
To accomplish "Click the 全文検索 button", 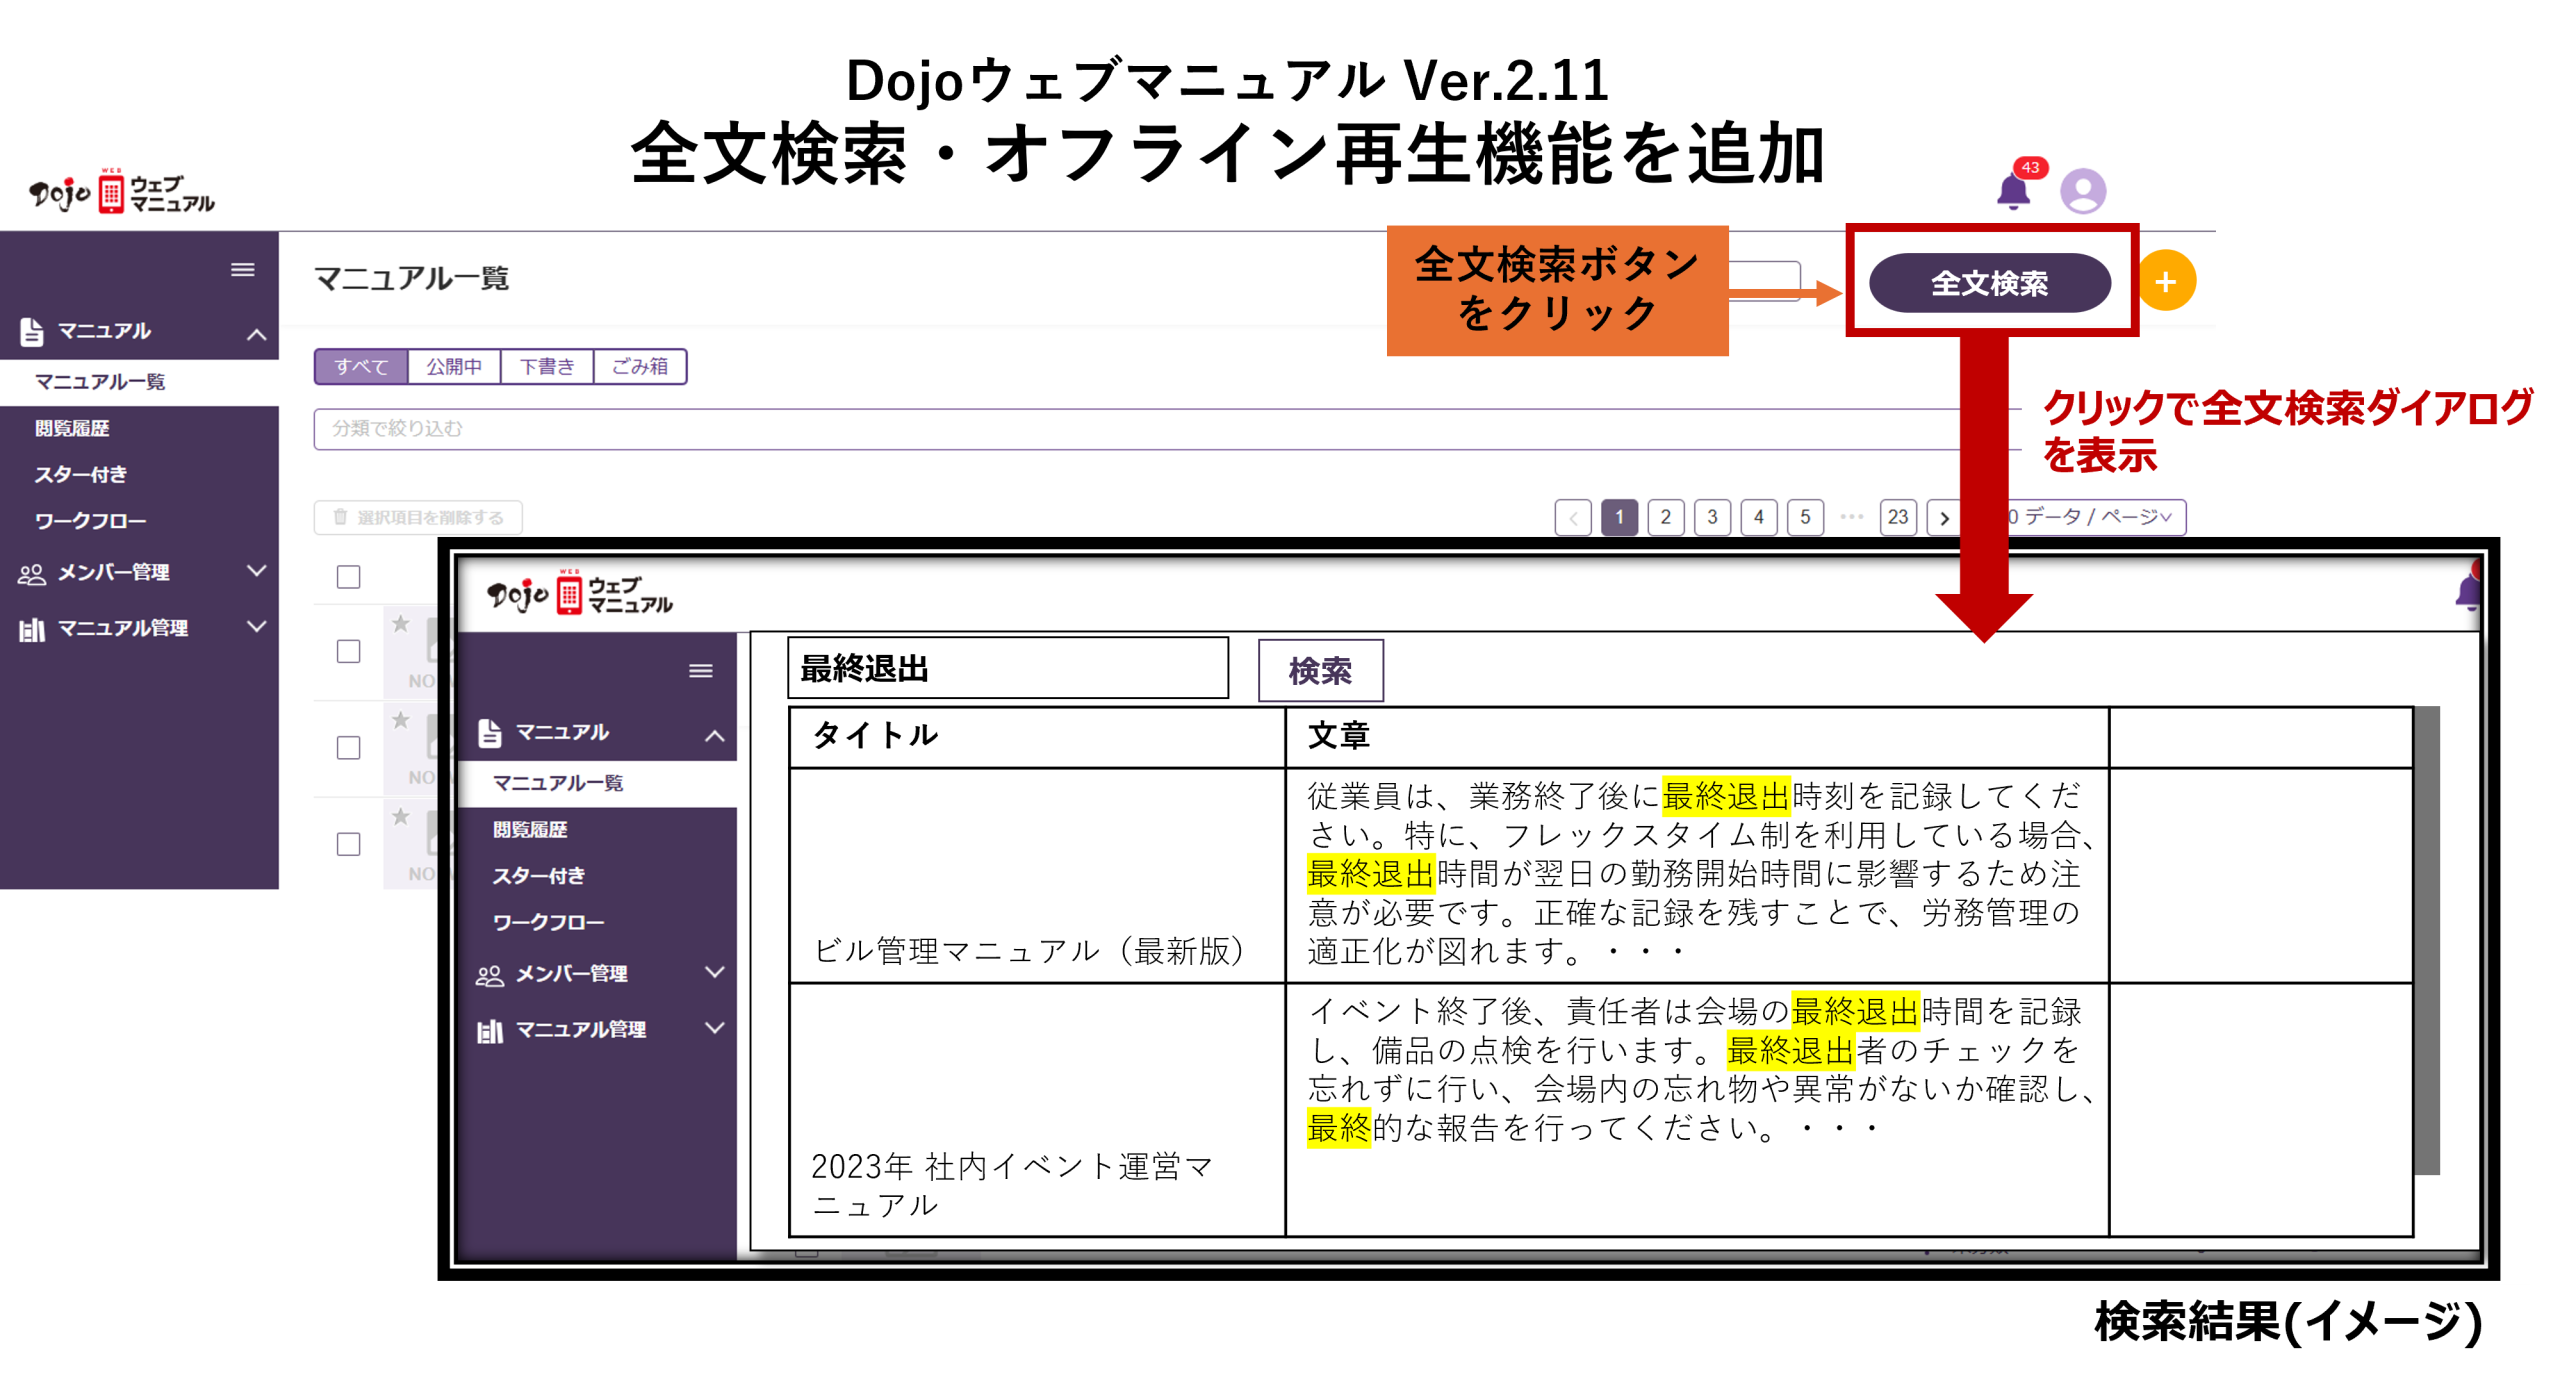I will click(1989, 283).
